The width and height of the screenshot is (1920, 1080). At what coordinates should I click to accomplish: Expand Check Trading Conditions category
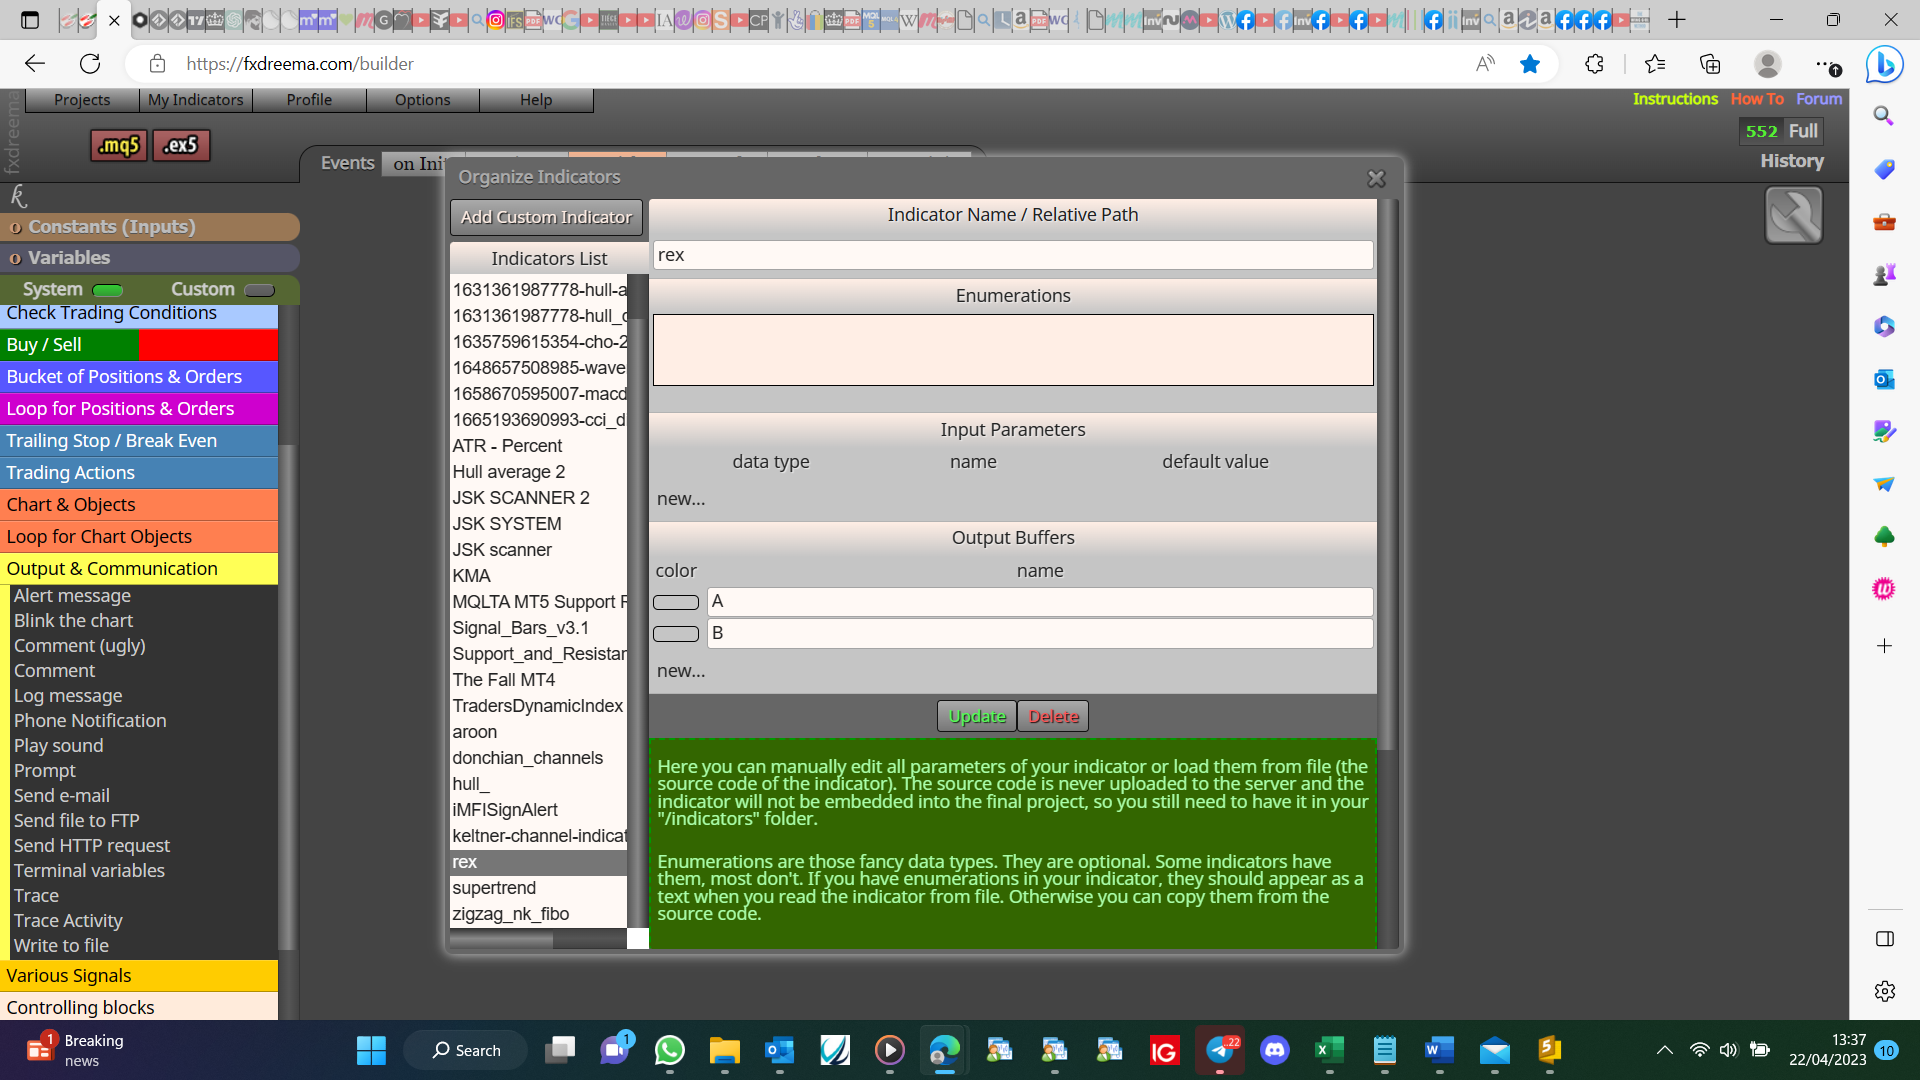pos(139,316)
